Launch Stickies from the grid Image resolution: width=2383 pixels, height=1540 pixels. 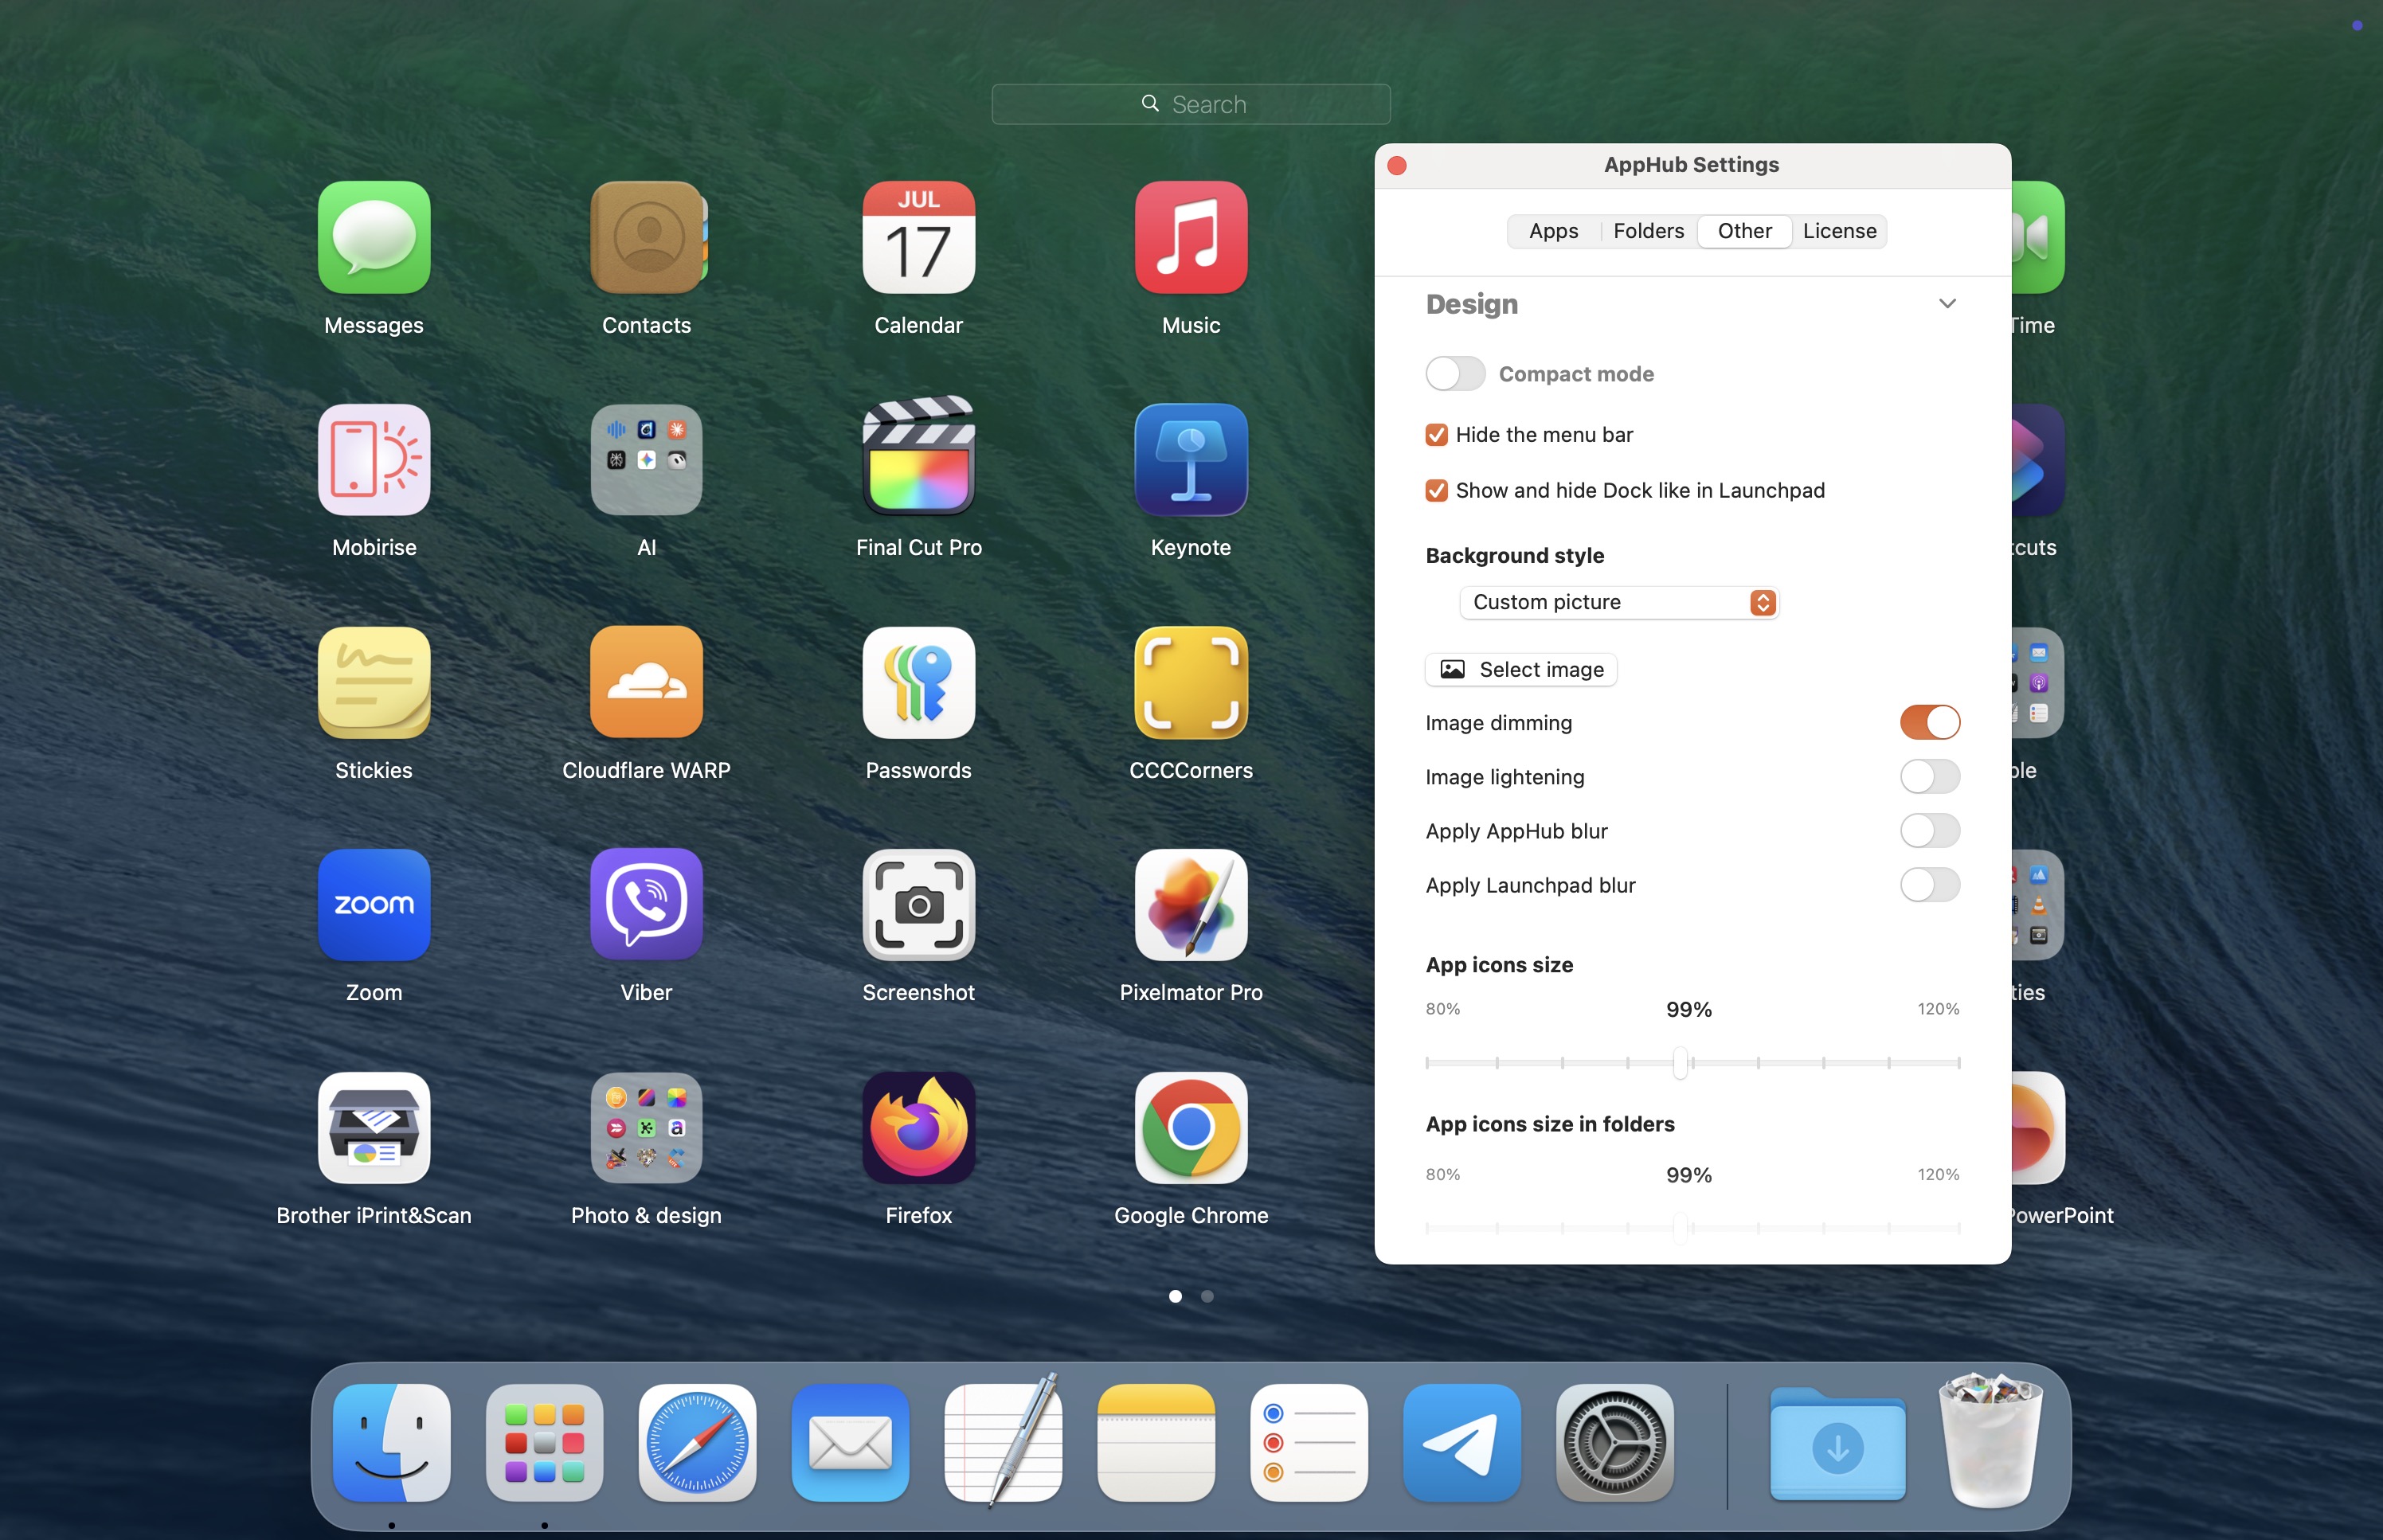[374, 683]
